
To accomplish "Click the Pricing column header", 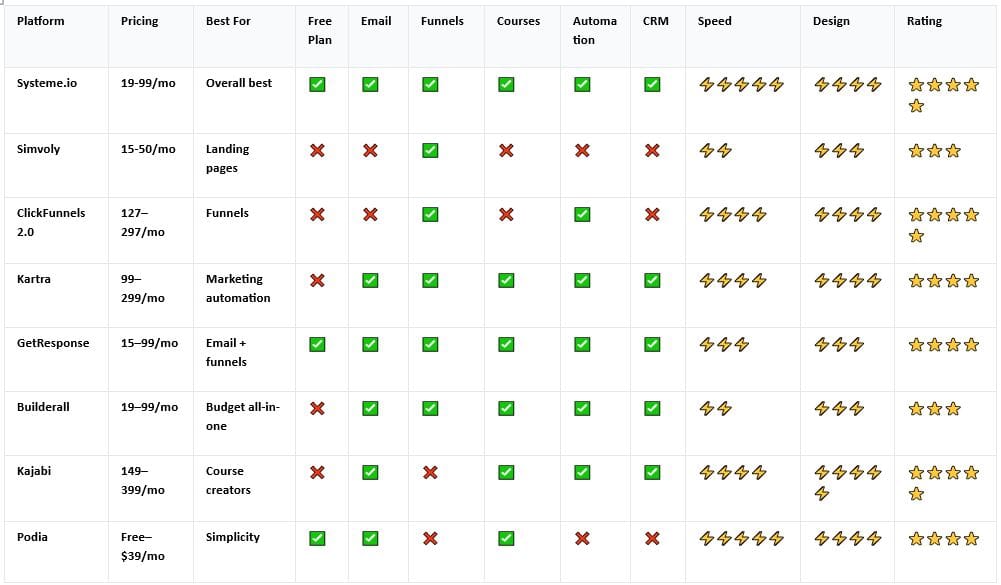I will coord(139,21).
